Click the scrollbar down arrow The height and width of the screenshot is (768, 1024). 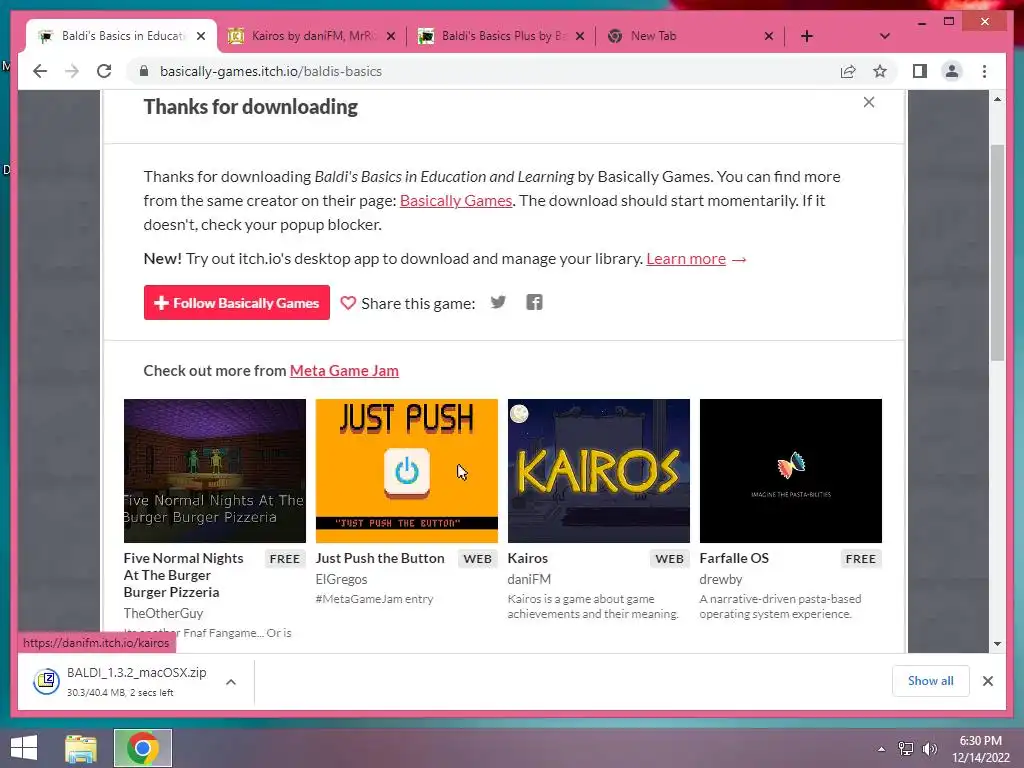(x=997, y=644)
